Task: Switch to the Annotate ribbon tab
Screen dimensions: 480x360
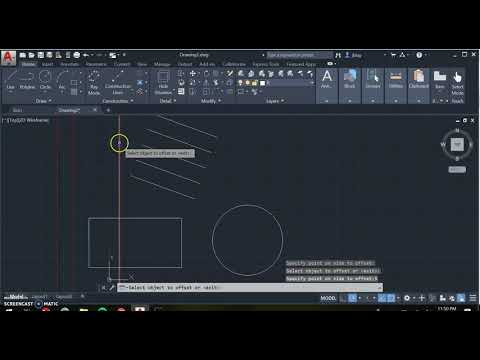Action: click(69, 64)
